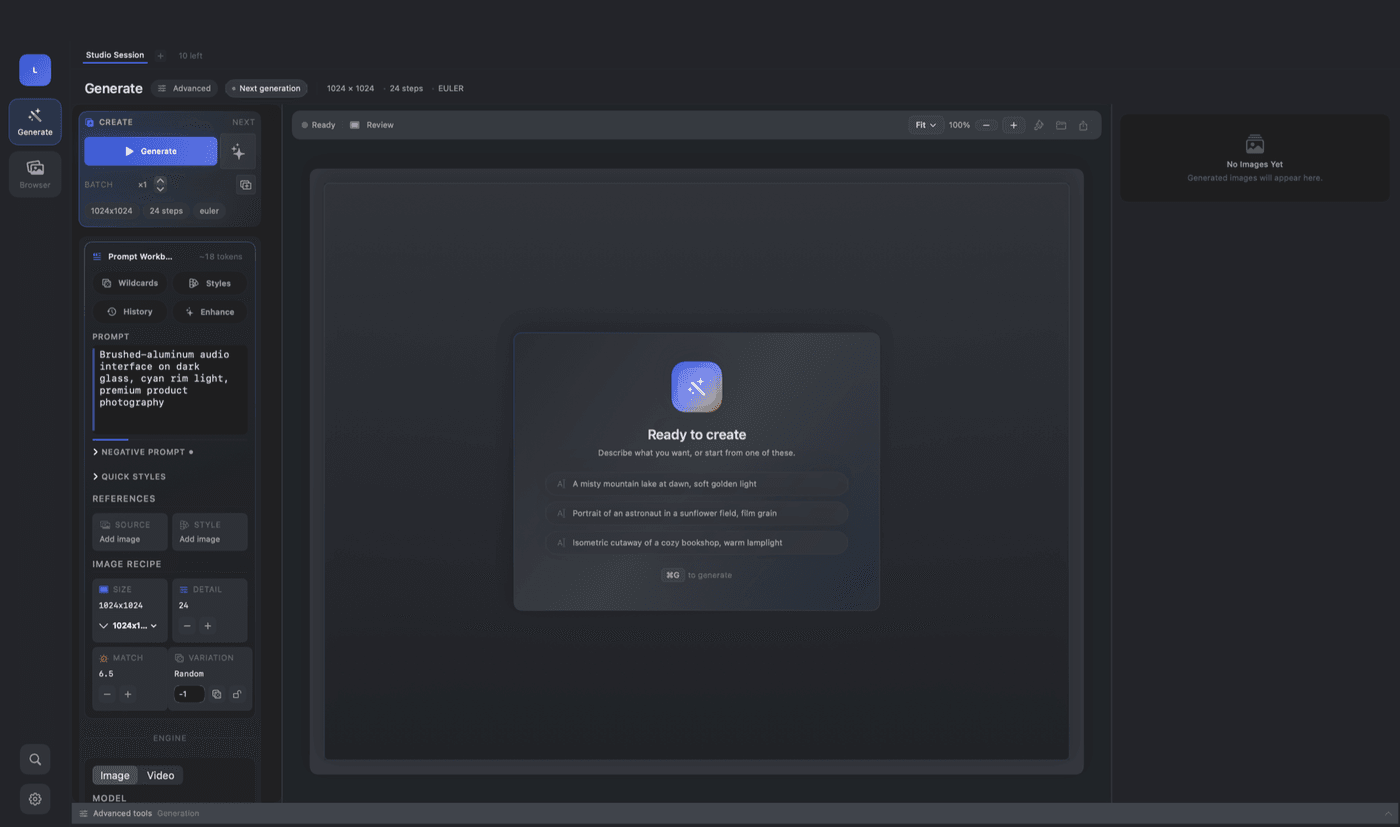Select the Studio Session tab
The height and width of the screenshot is (827, 1400).
tap(115, 55)
